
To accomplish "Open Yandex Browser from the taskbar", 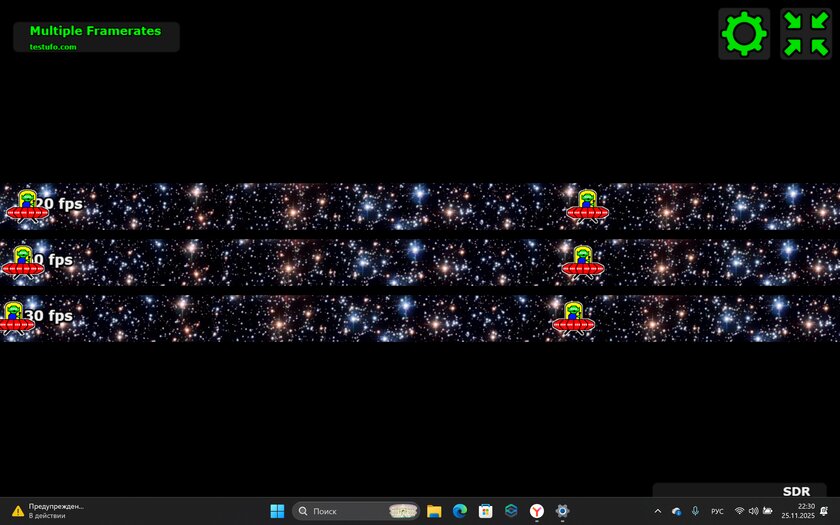I will 537,511.
